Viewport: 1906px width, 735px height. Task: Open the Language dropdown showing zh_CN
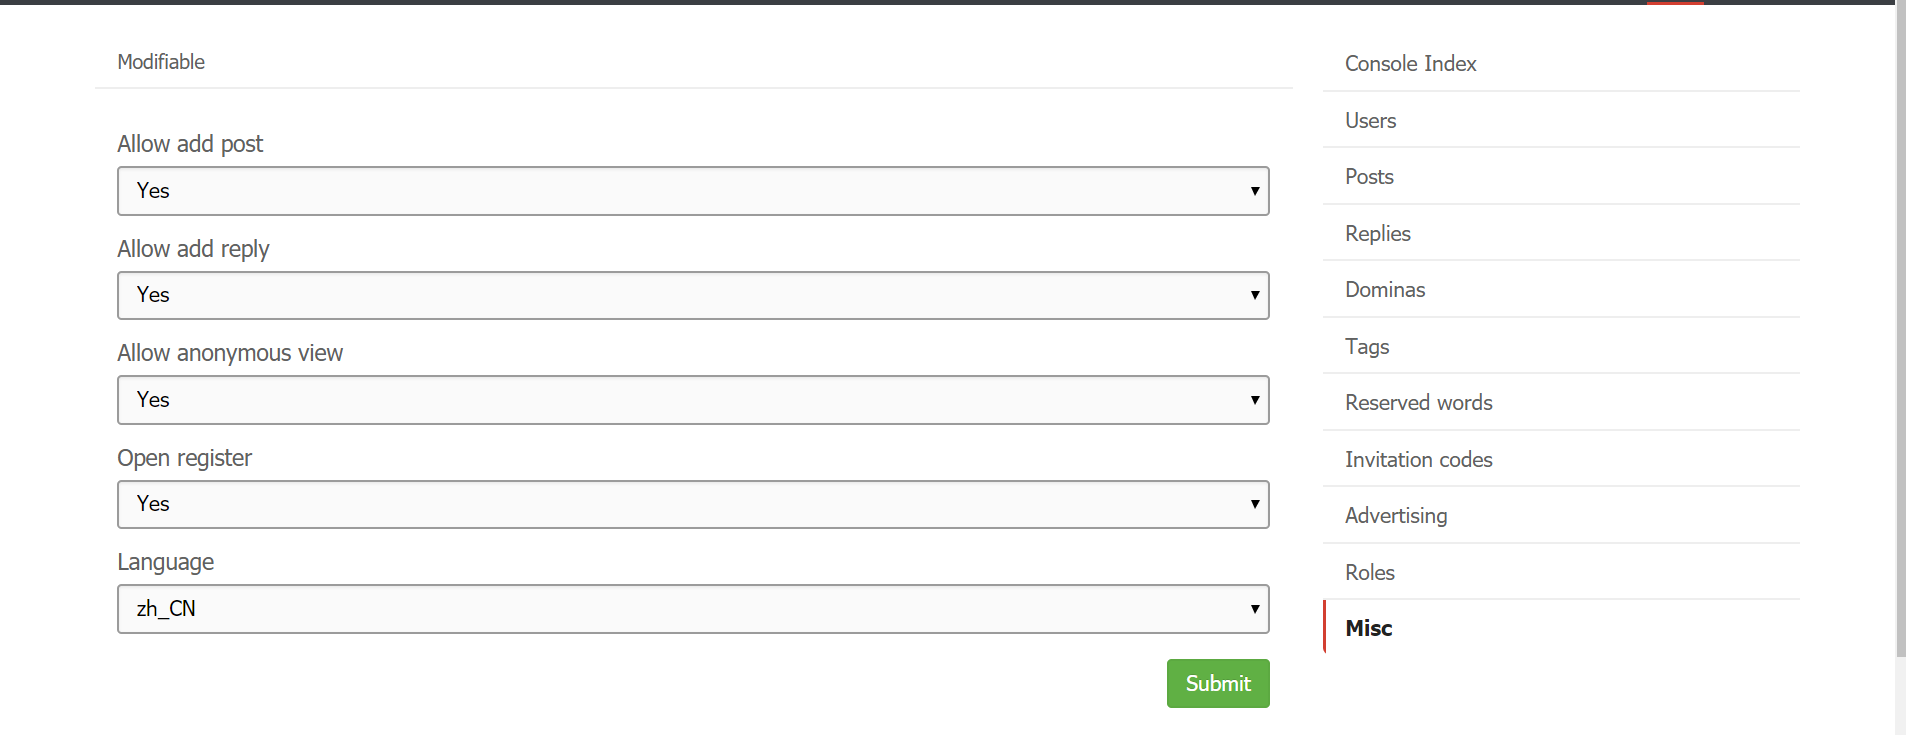(693, 609)
